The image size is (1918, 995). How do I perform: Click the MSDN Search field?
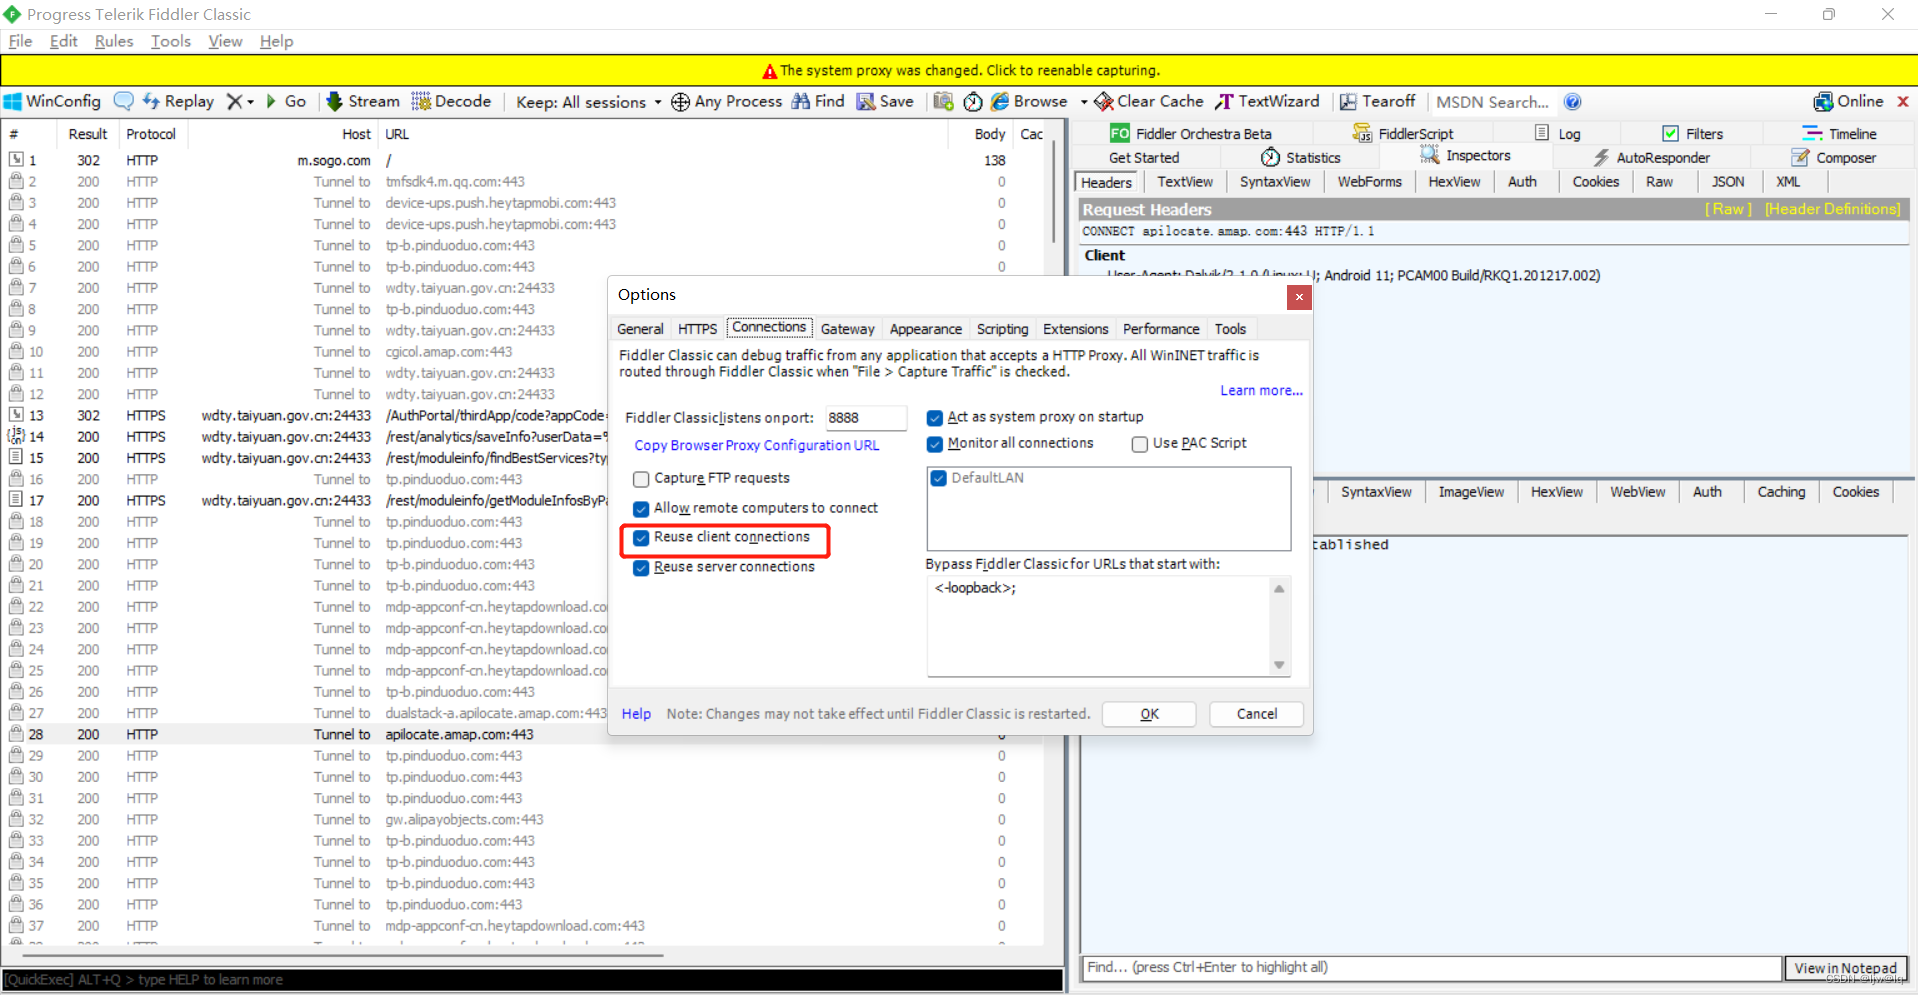[1494, 102]
